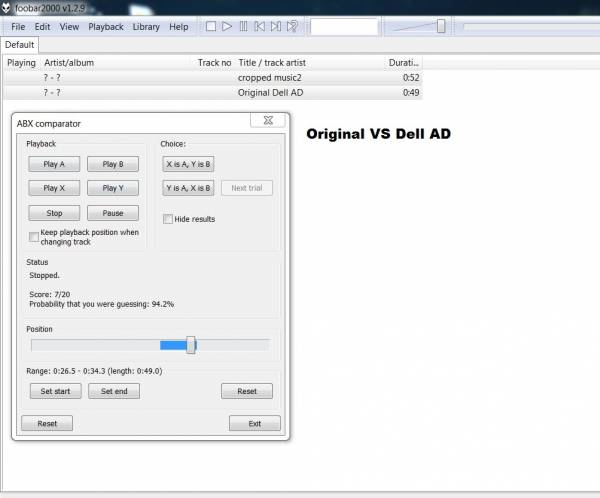Open the View menu
Screen dimensions: 600x498
[69, 27]
